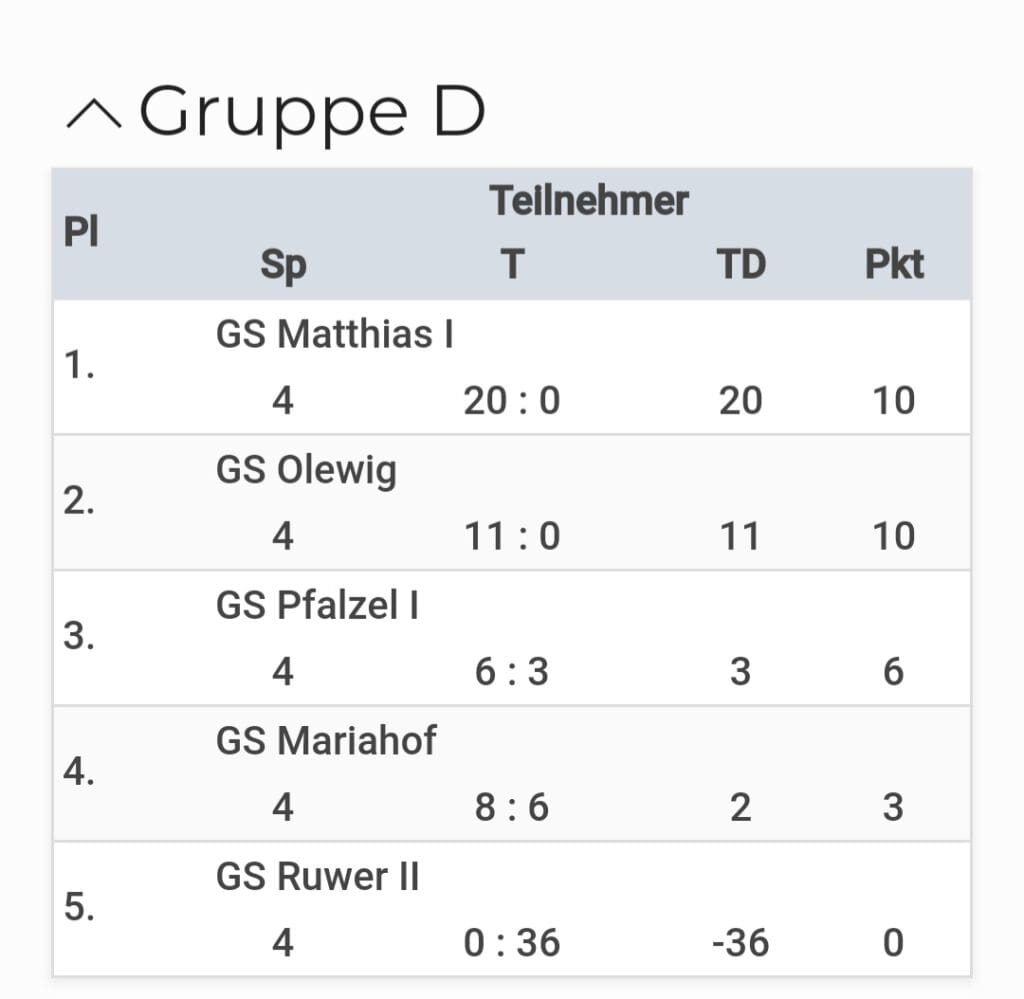Select the 8 : 6 score cell
The image size is (1024, 999).
pyautogui.click(x=512, y=807)
